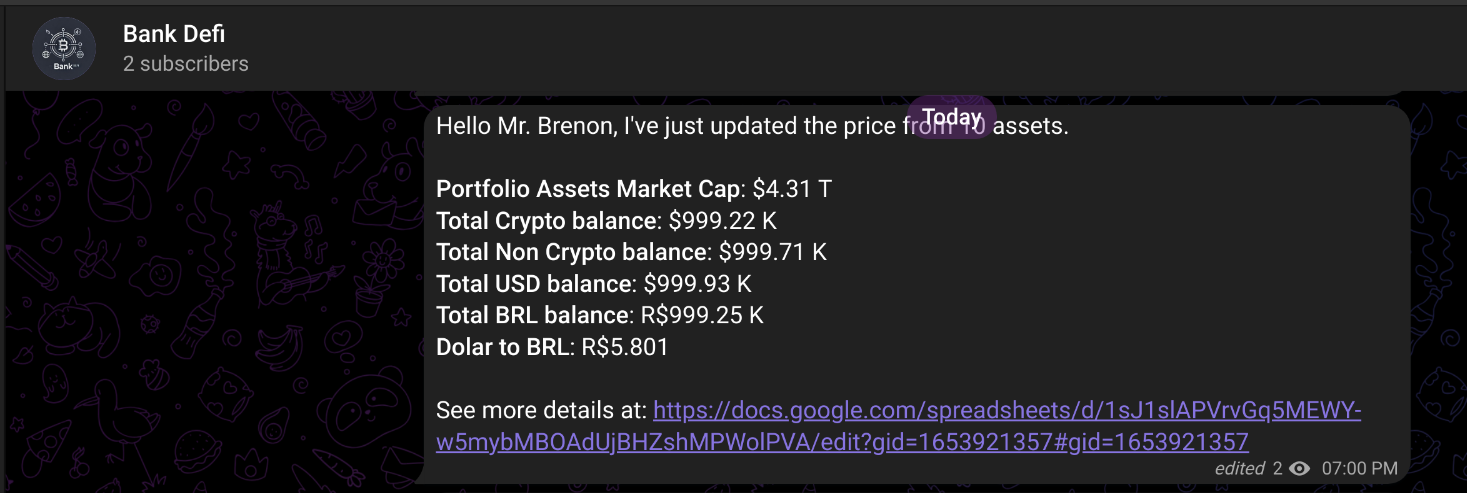Click the Bank Defi channel title
This screenshot has height=493, width=1467.
(173, 34)
